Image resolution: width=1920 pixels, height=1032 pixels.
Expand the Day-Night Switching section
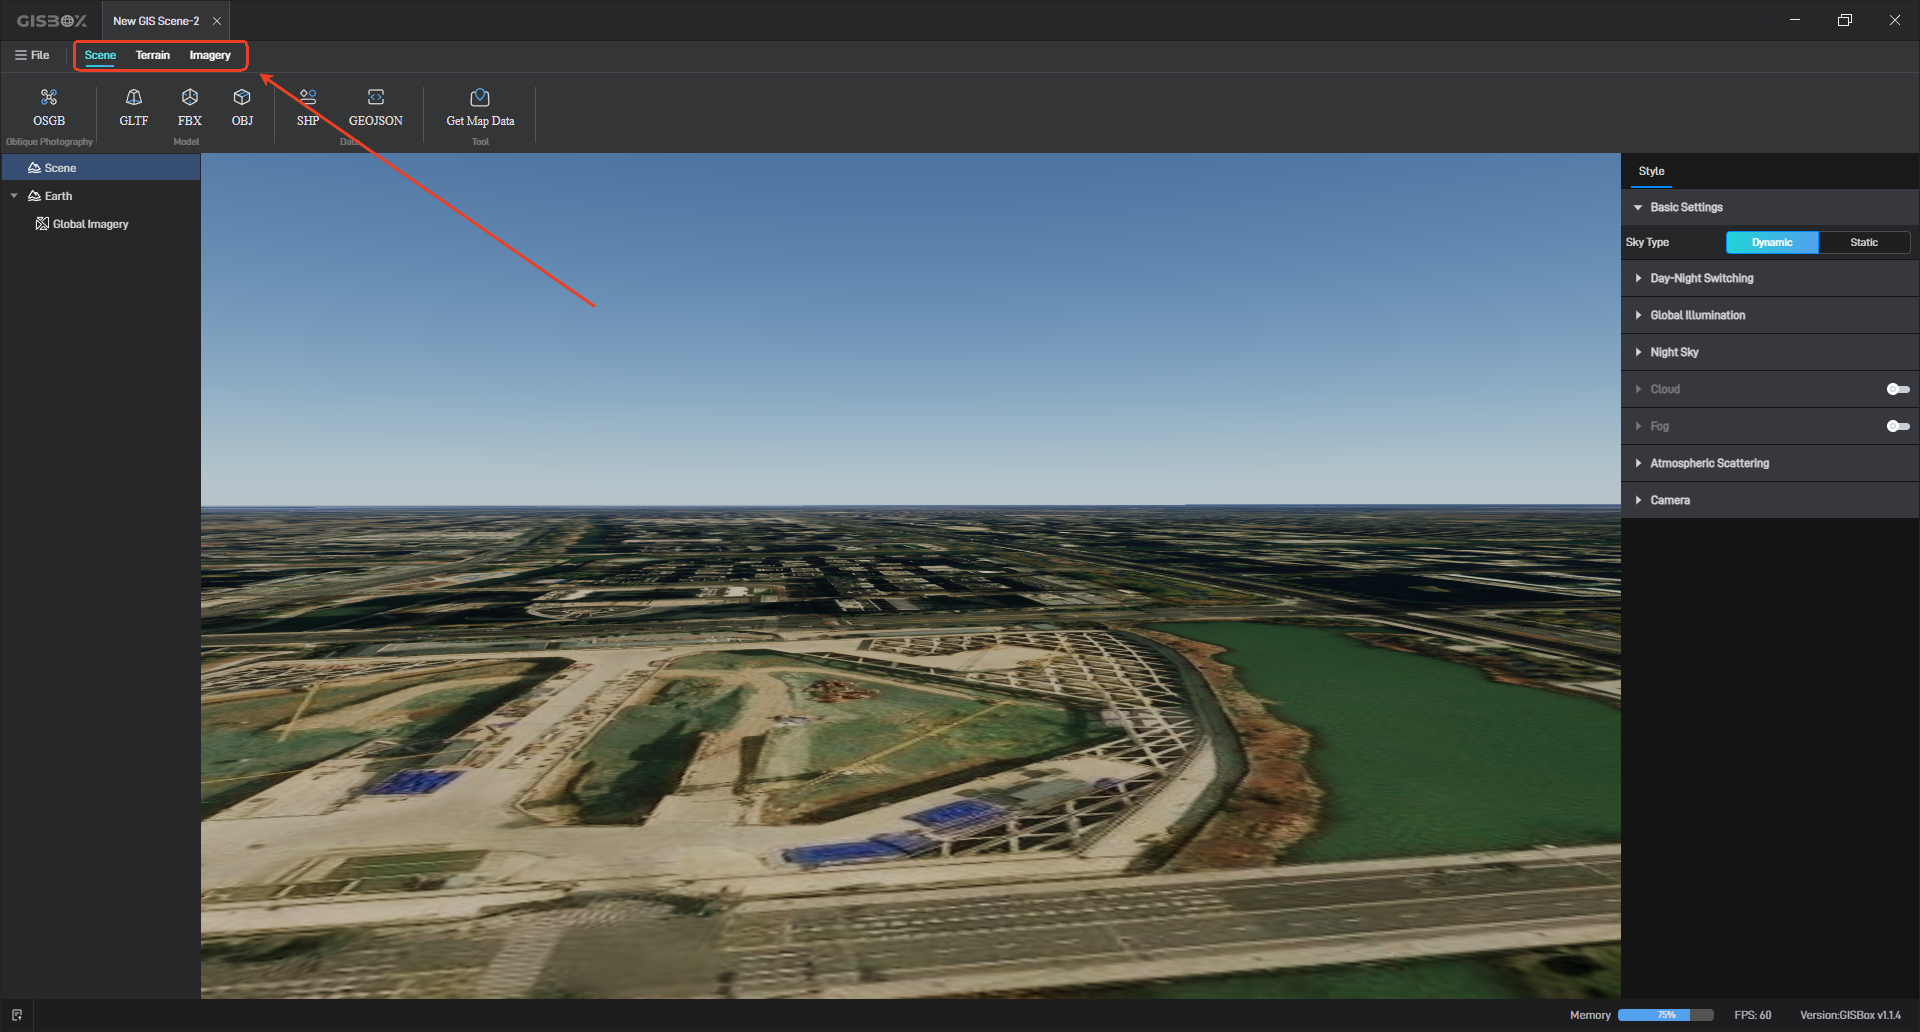1770,278
